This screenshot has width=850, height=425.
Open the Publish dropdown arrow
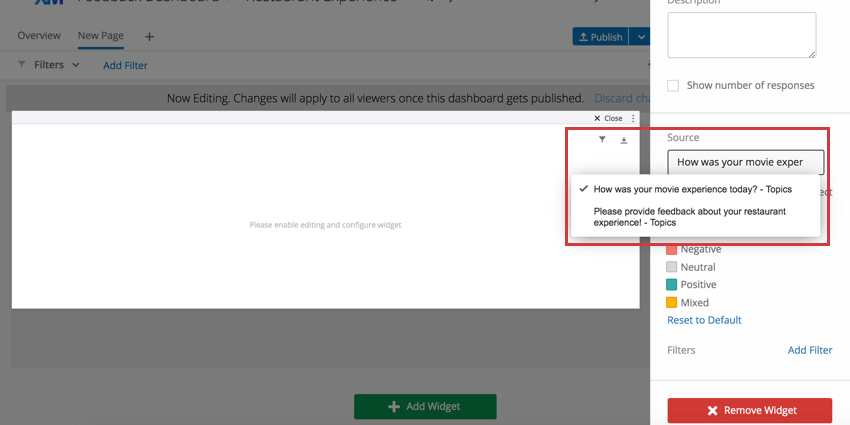pos(641,37)
